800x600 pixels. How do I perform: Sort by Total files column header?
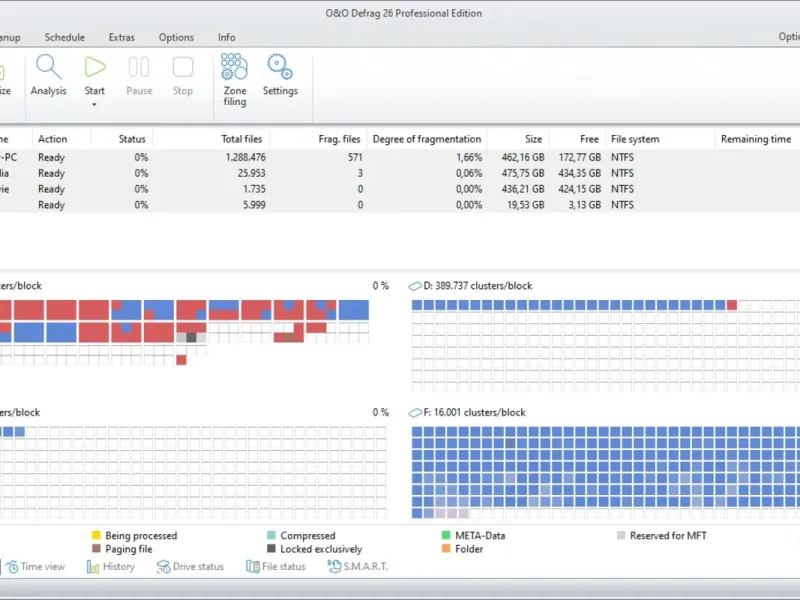pyautogui.click(x=241, y=139)
